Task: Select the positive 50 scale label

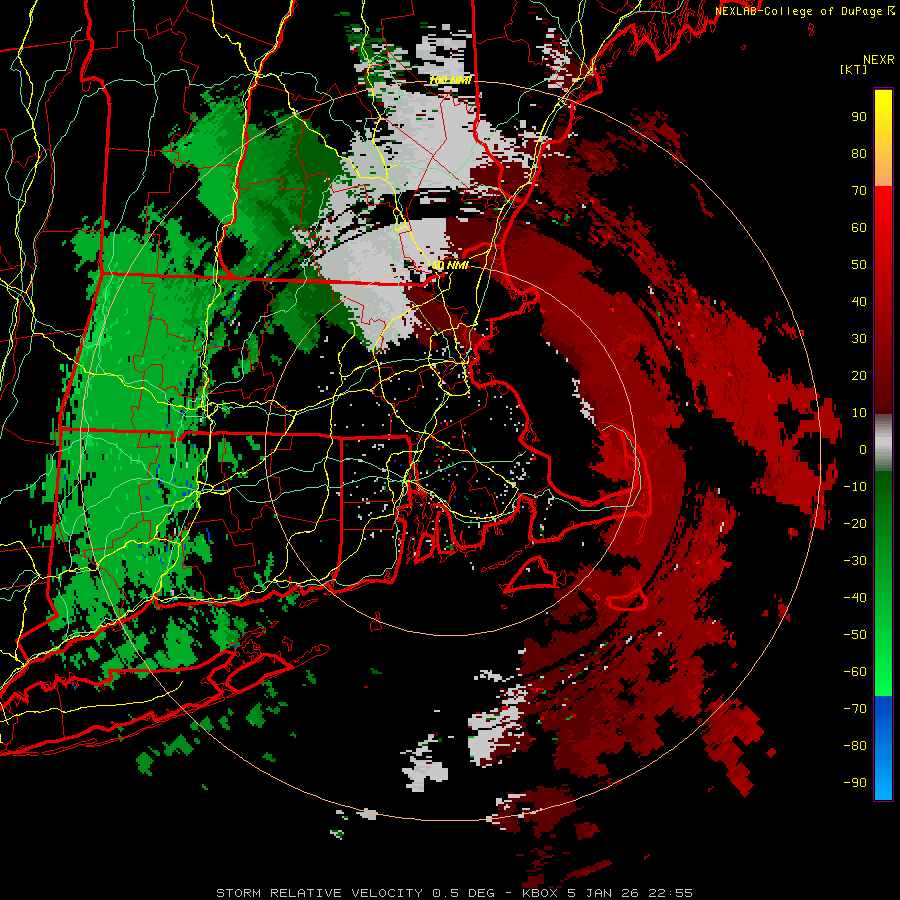Action: [x=859, y=265]
